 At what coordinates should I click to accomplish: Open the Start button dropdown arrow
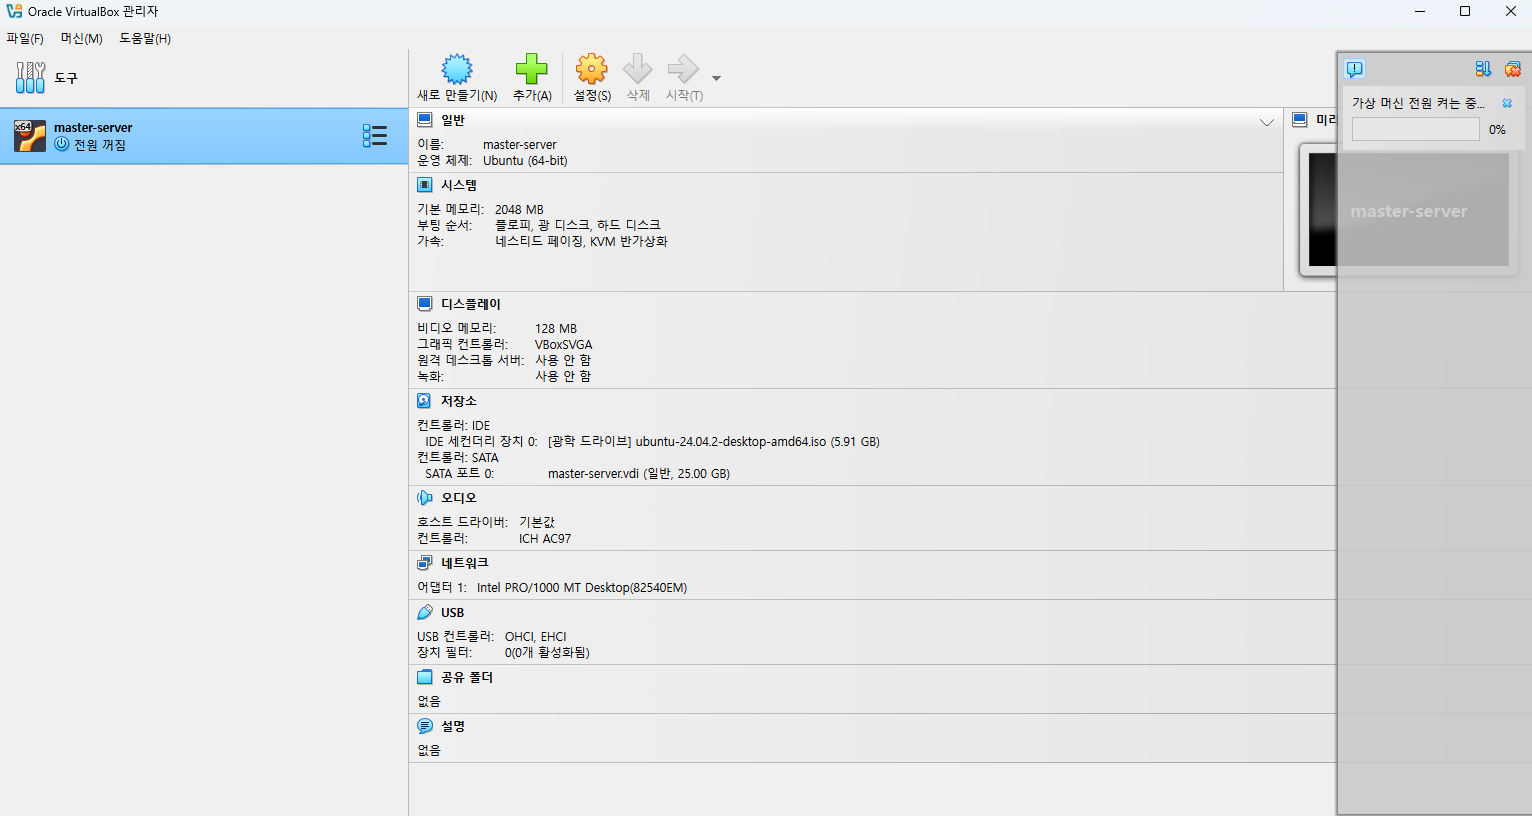pyautogui.click(x=716, y=78)
